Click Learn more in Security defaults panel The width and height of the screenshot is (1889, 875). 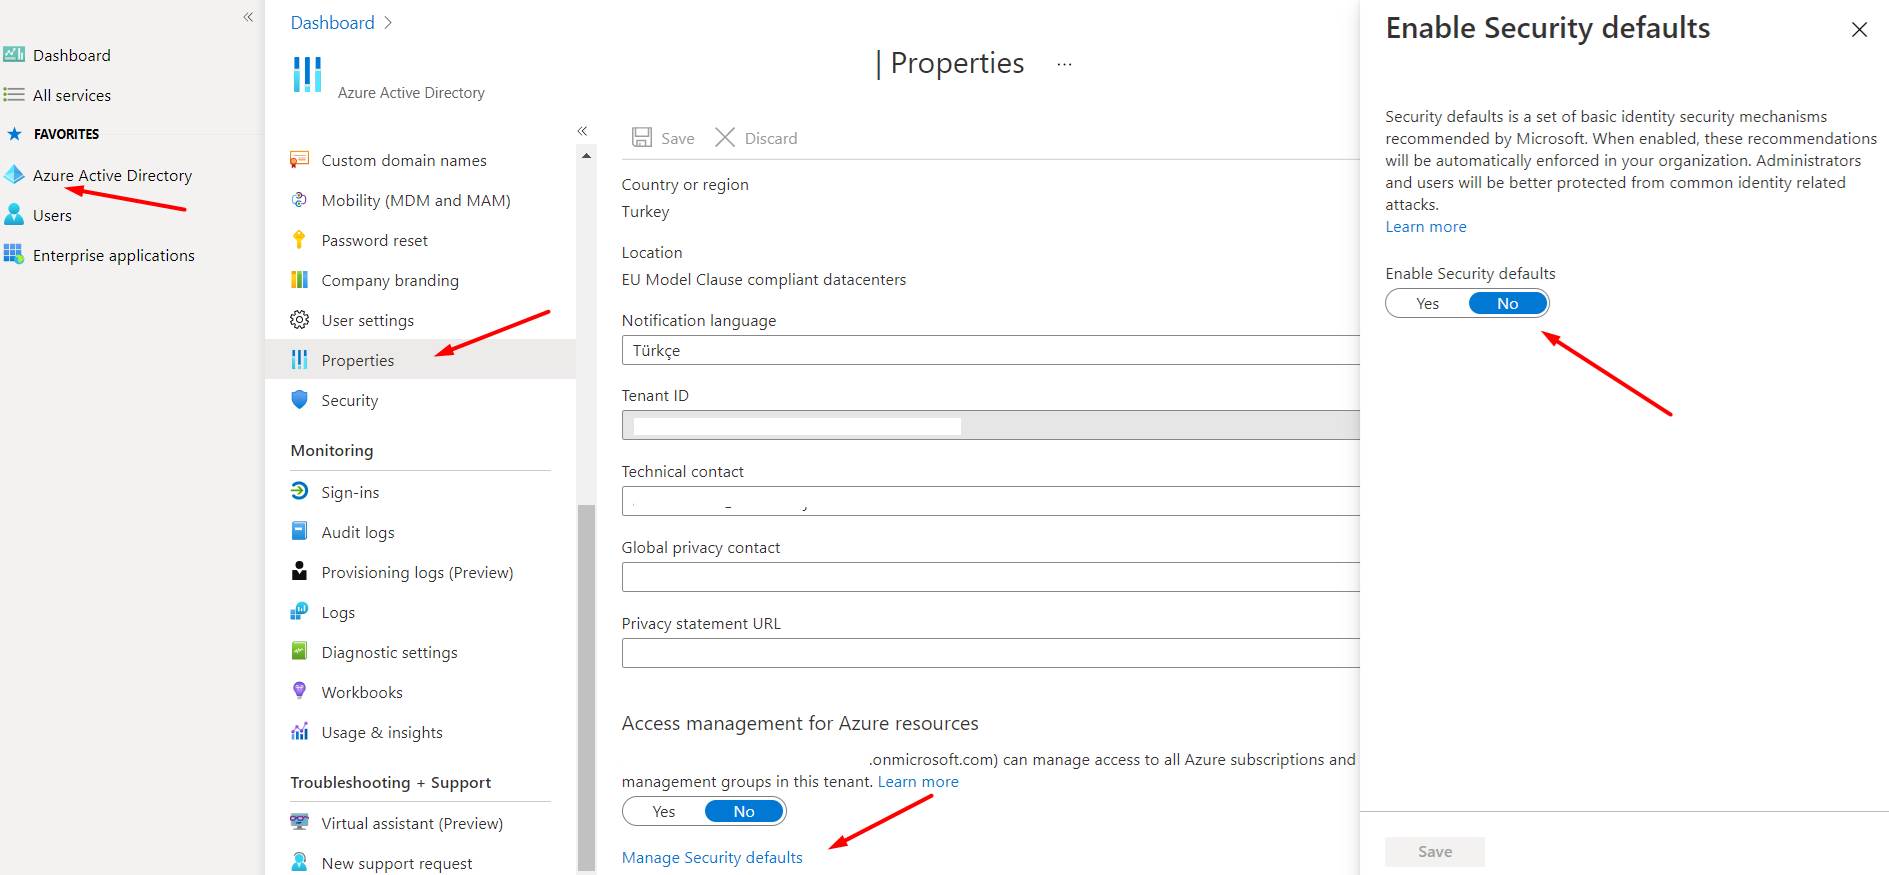tap(1425, 227)
